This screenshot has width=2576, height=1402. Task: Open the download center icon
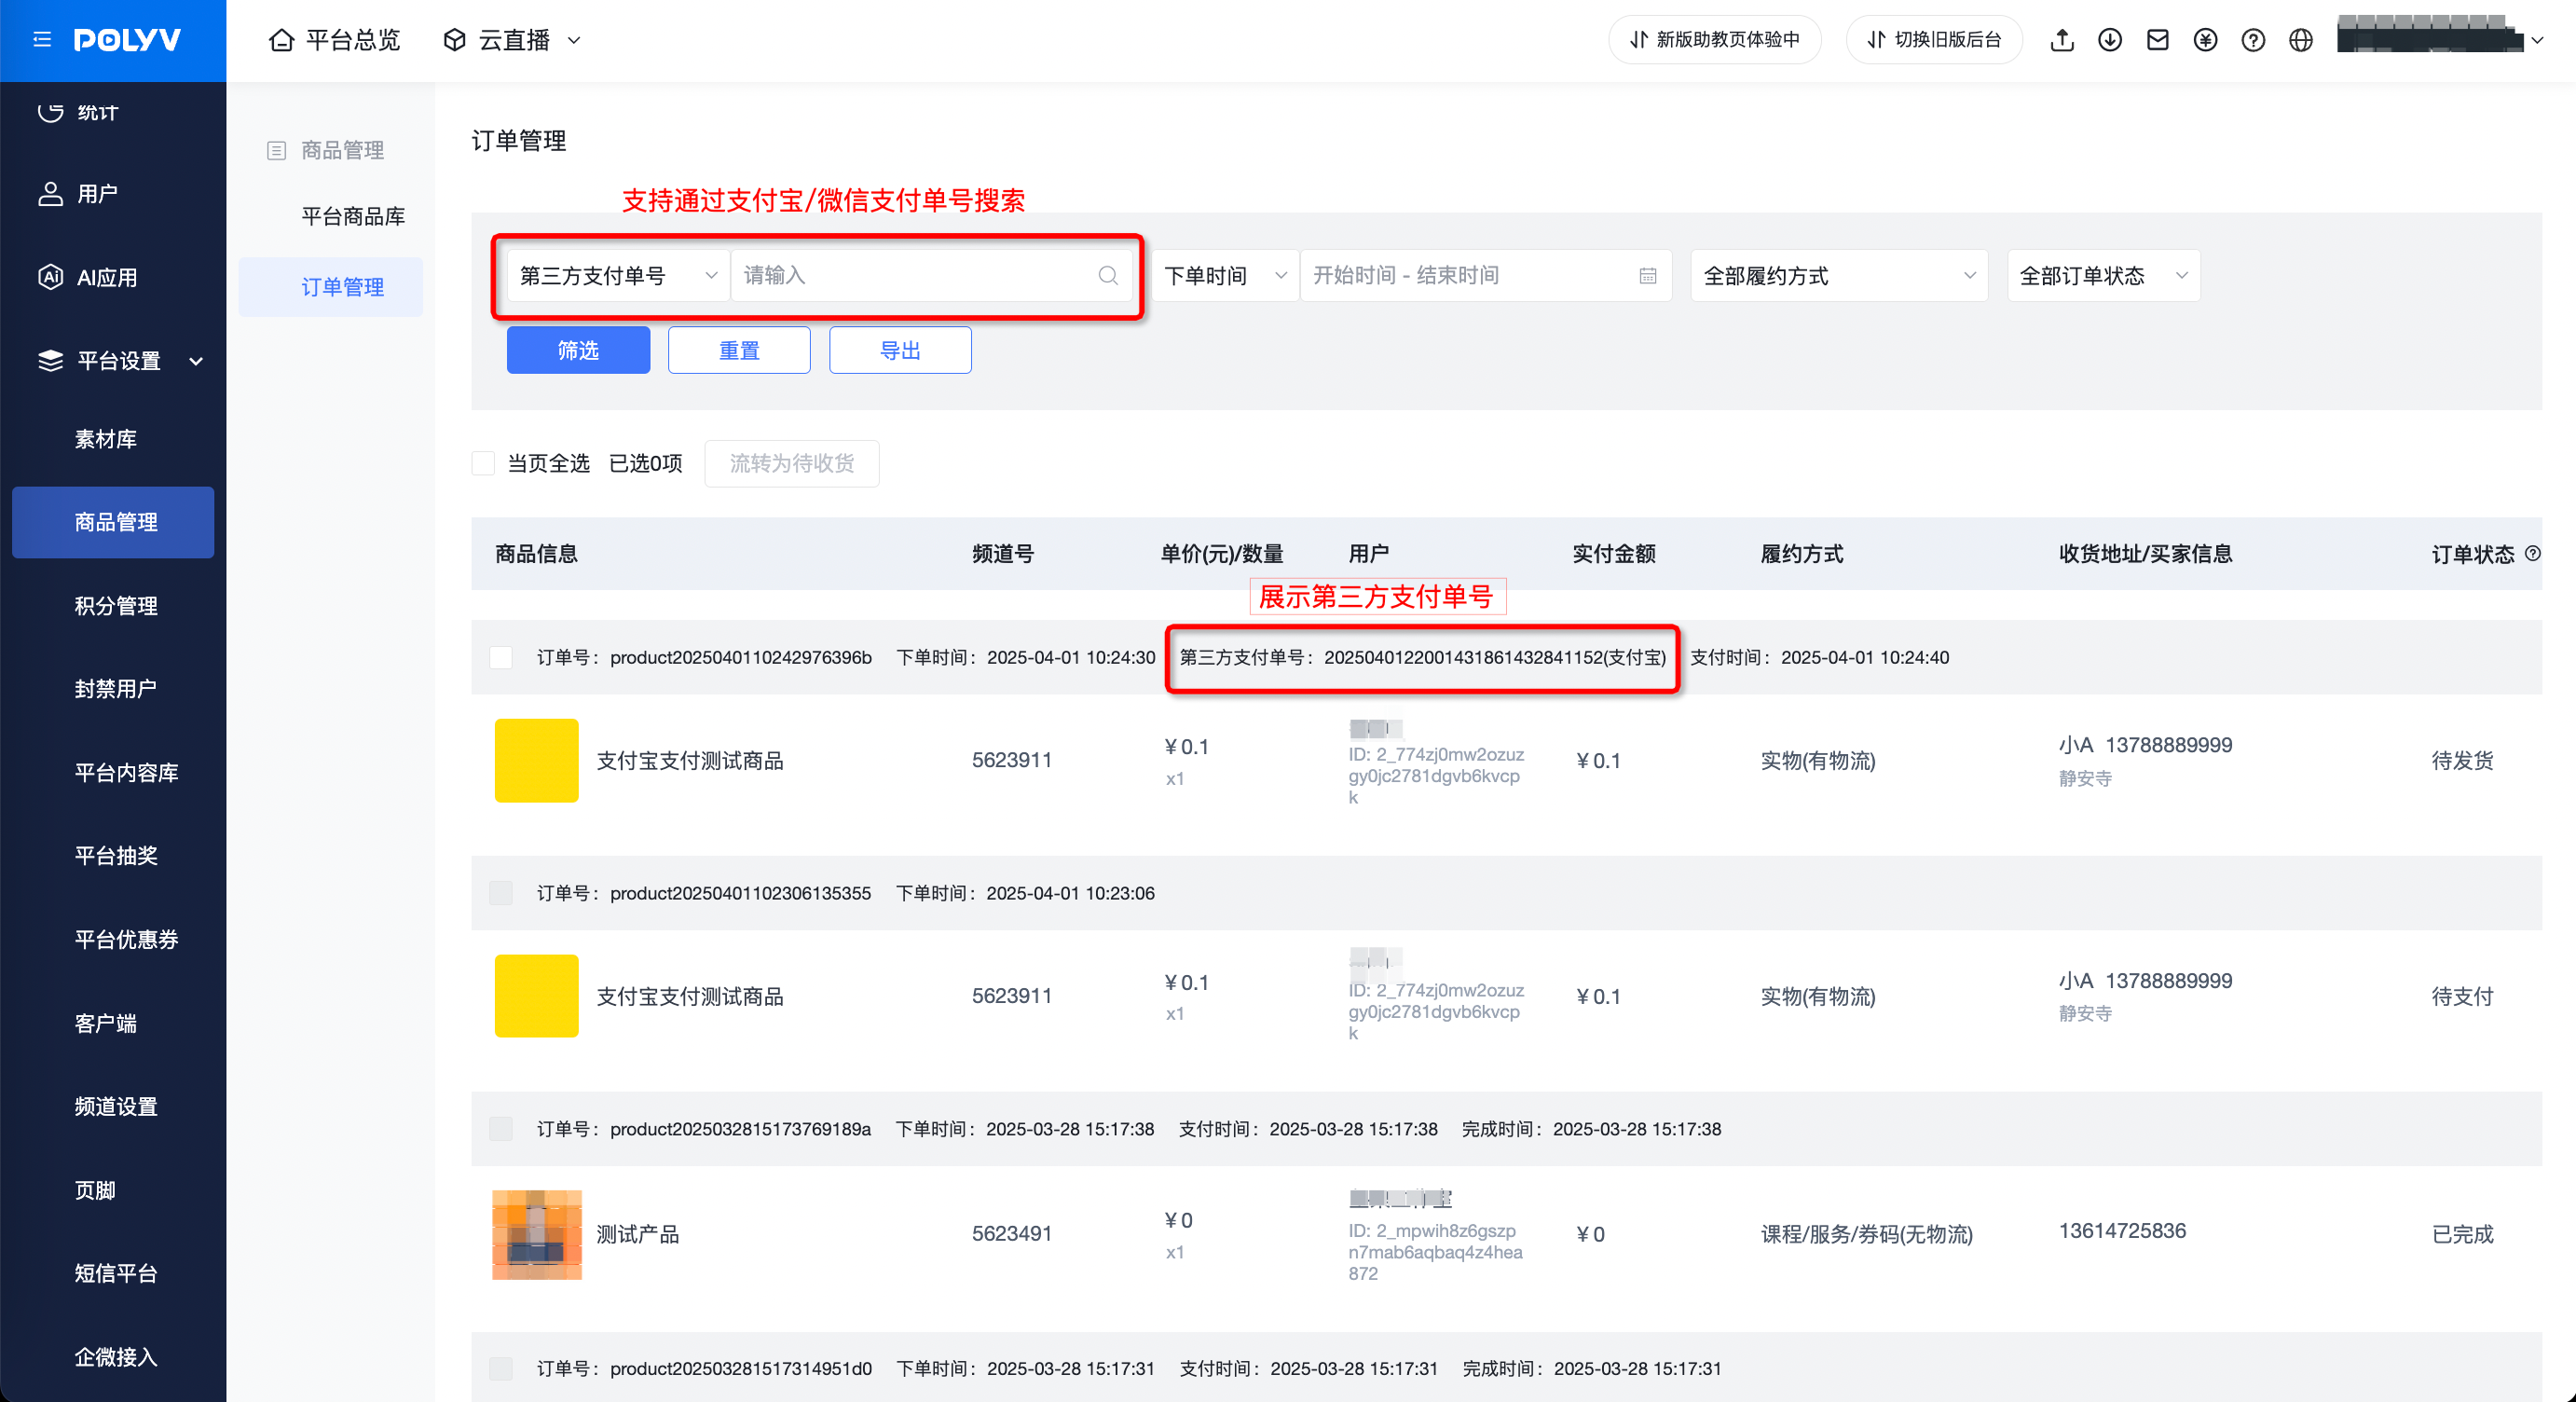pyautogui.click(x=2110, y=40)
